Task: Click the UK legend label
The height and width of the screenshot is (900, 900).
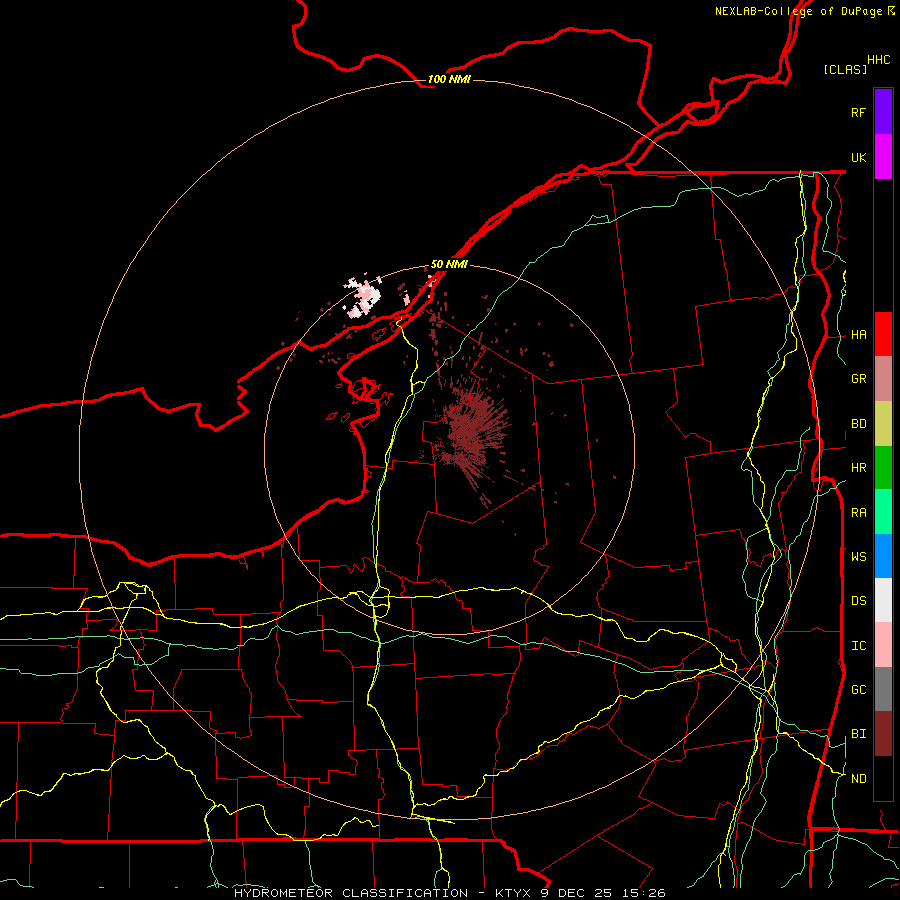Action: click(x=858, y=157)
